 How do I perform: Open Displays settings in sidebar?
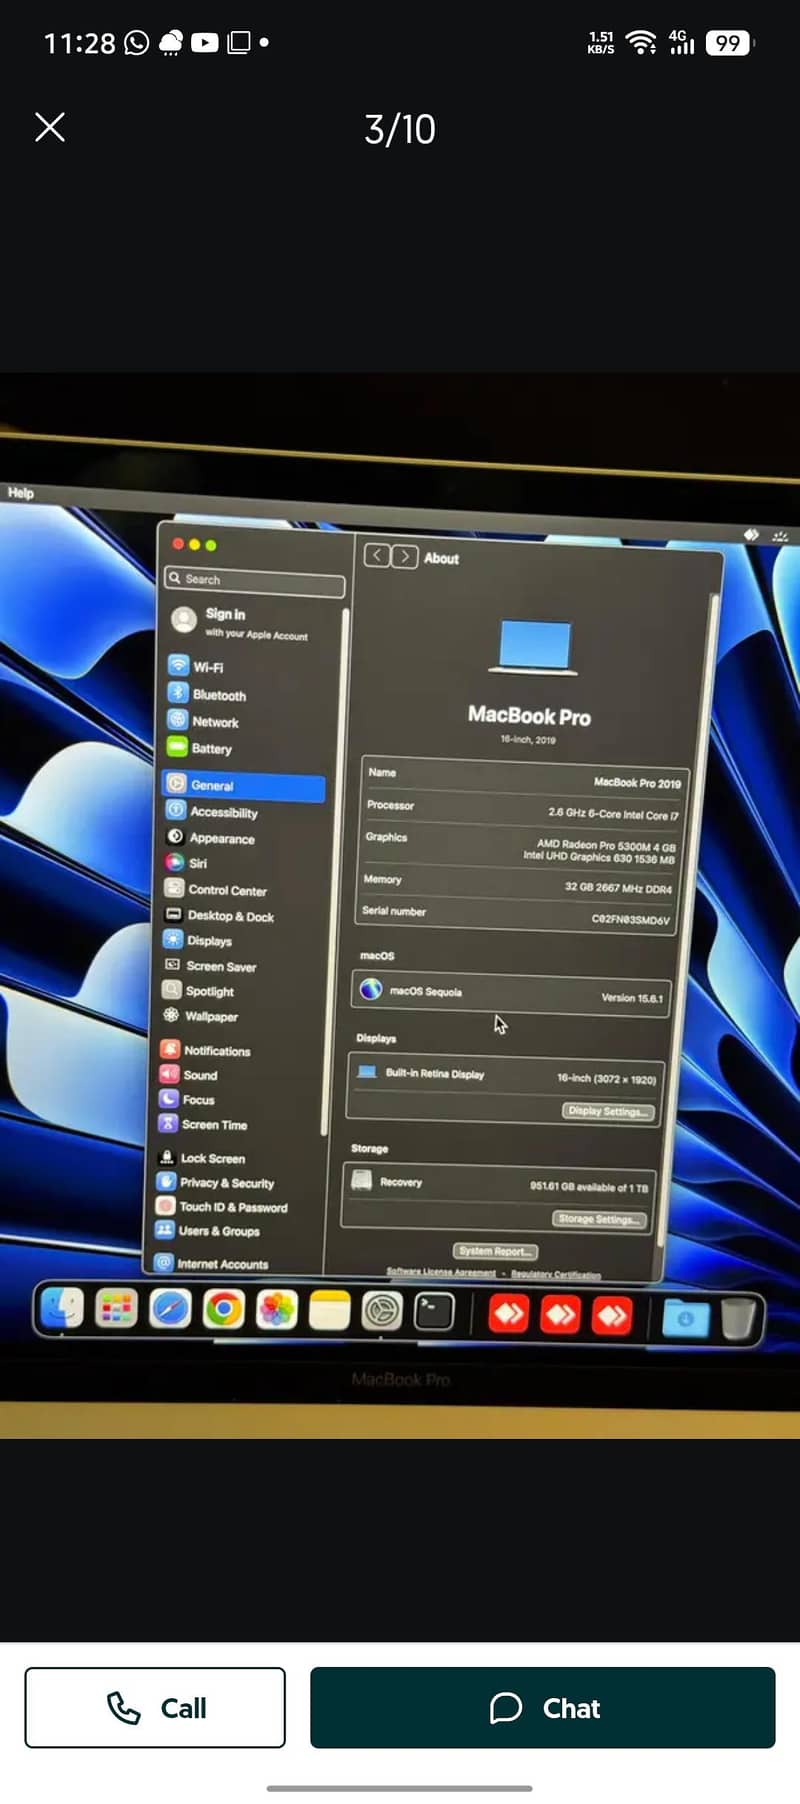(198, 940)
